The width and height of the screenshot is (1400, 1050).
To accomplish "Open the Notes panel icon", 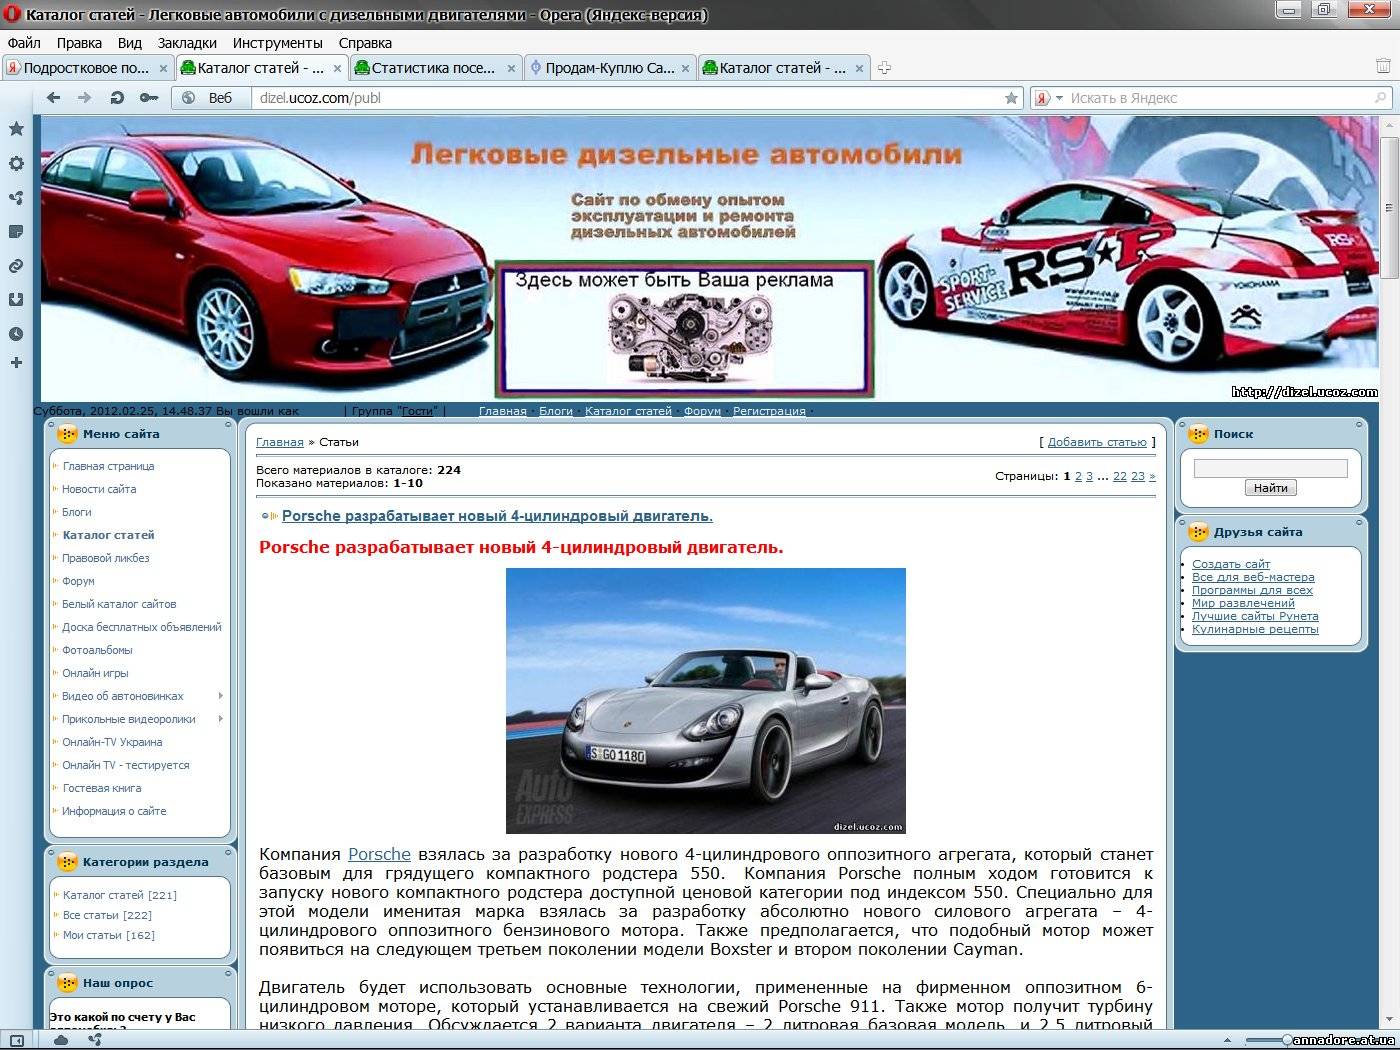I will 16,231.
